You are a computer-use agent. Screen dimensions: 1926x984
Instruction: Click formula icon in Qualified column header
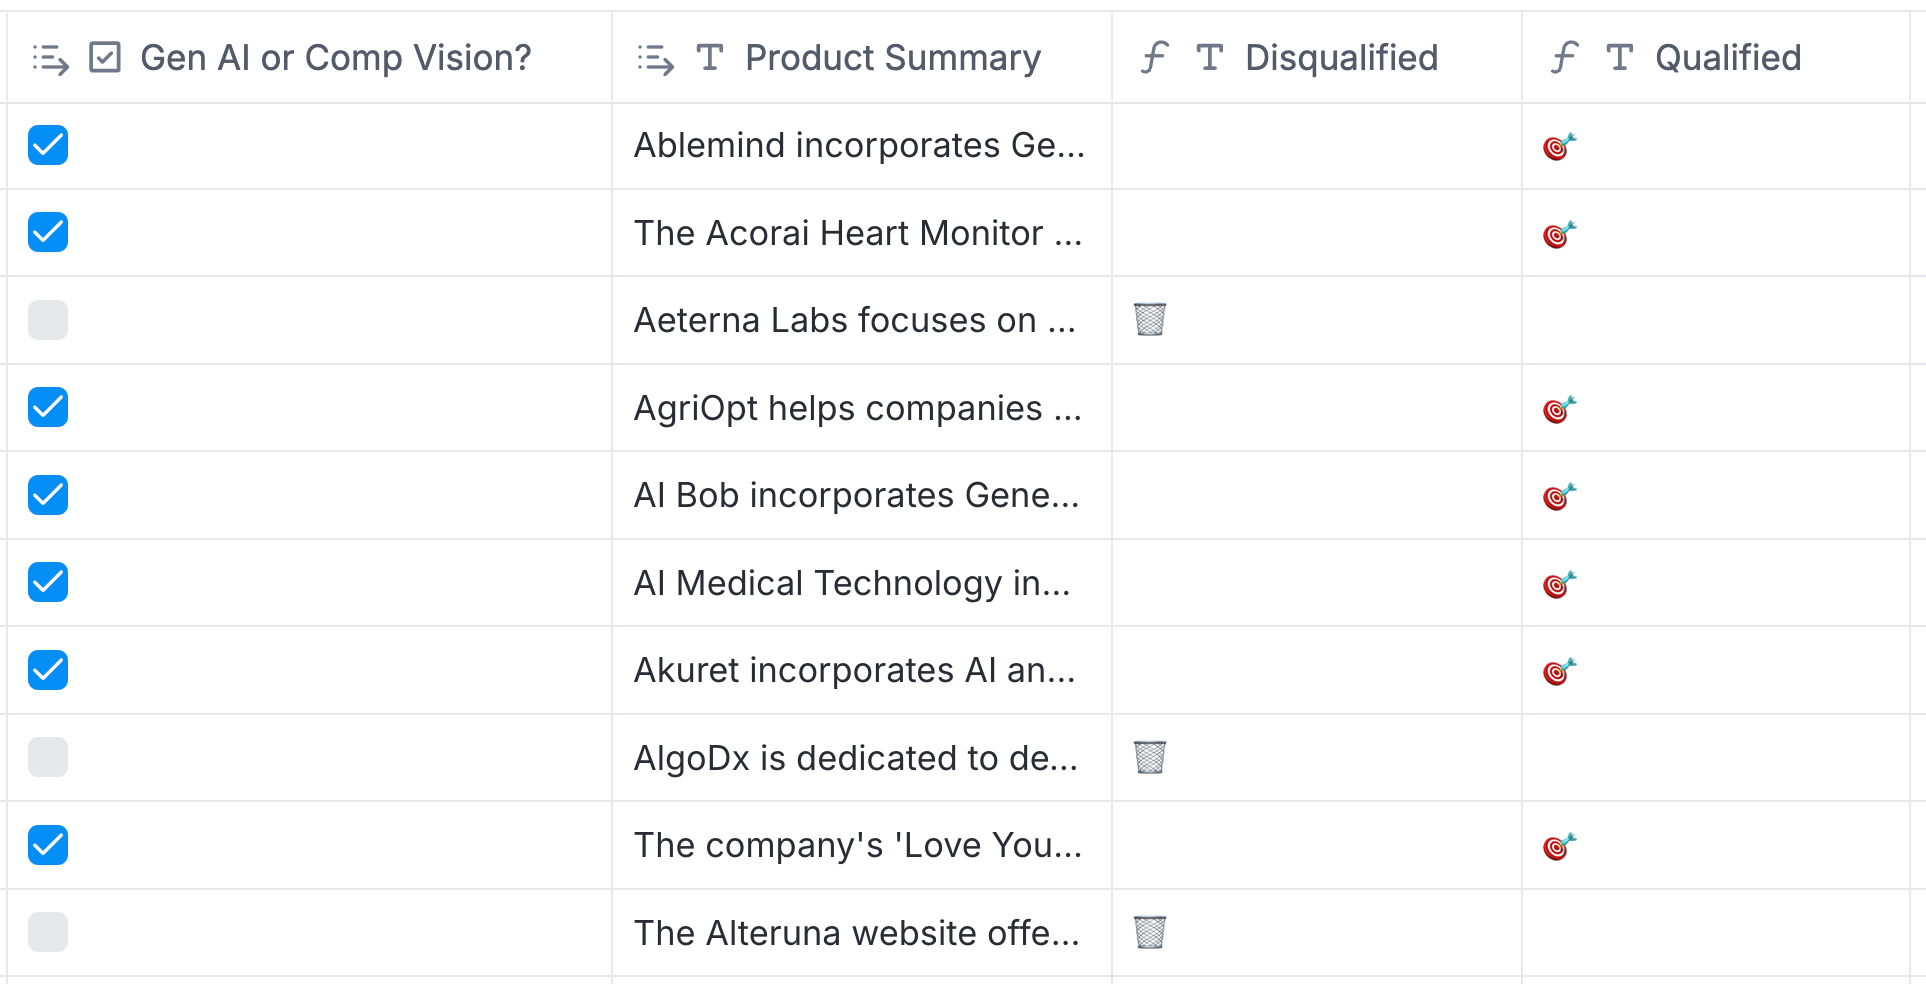pyautogui.click(x=1564, y=58)
